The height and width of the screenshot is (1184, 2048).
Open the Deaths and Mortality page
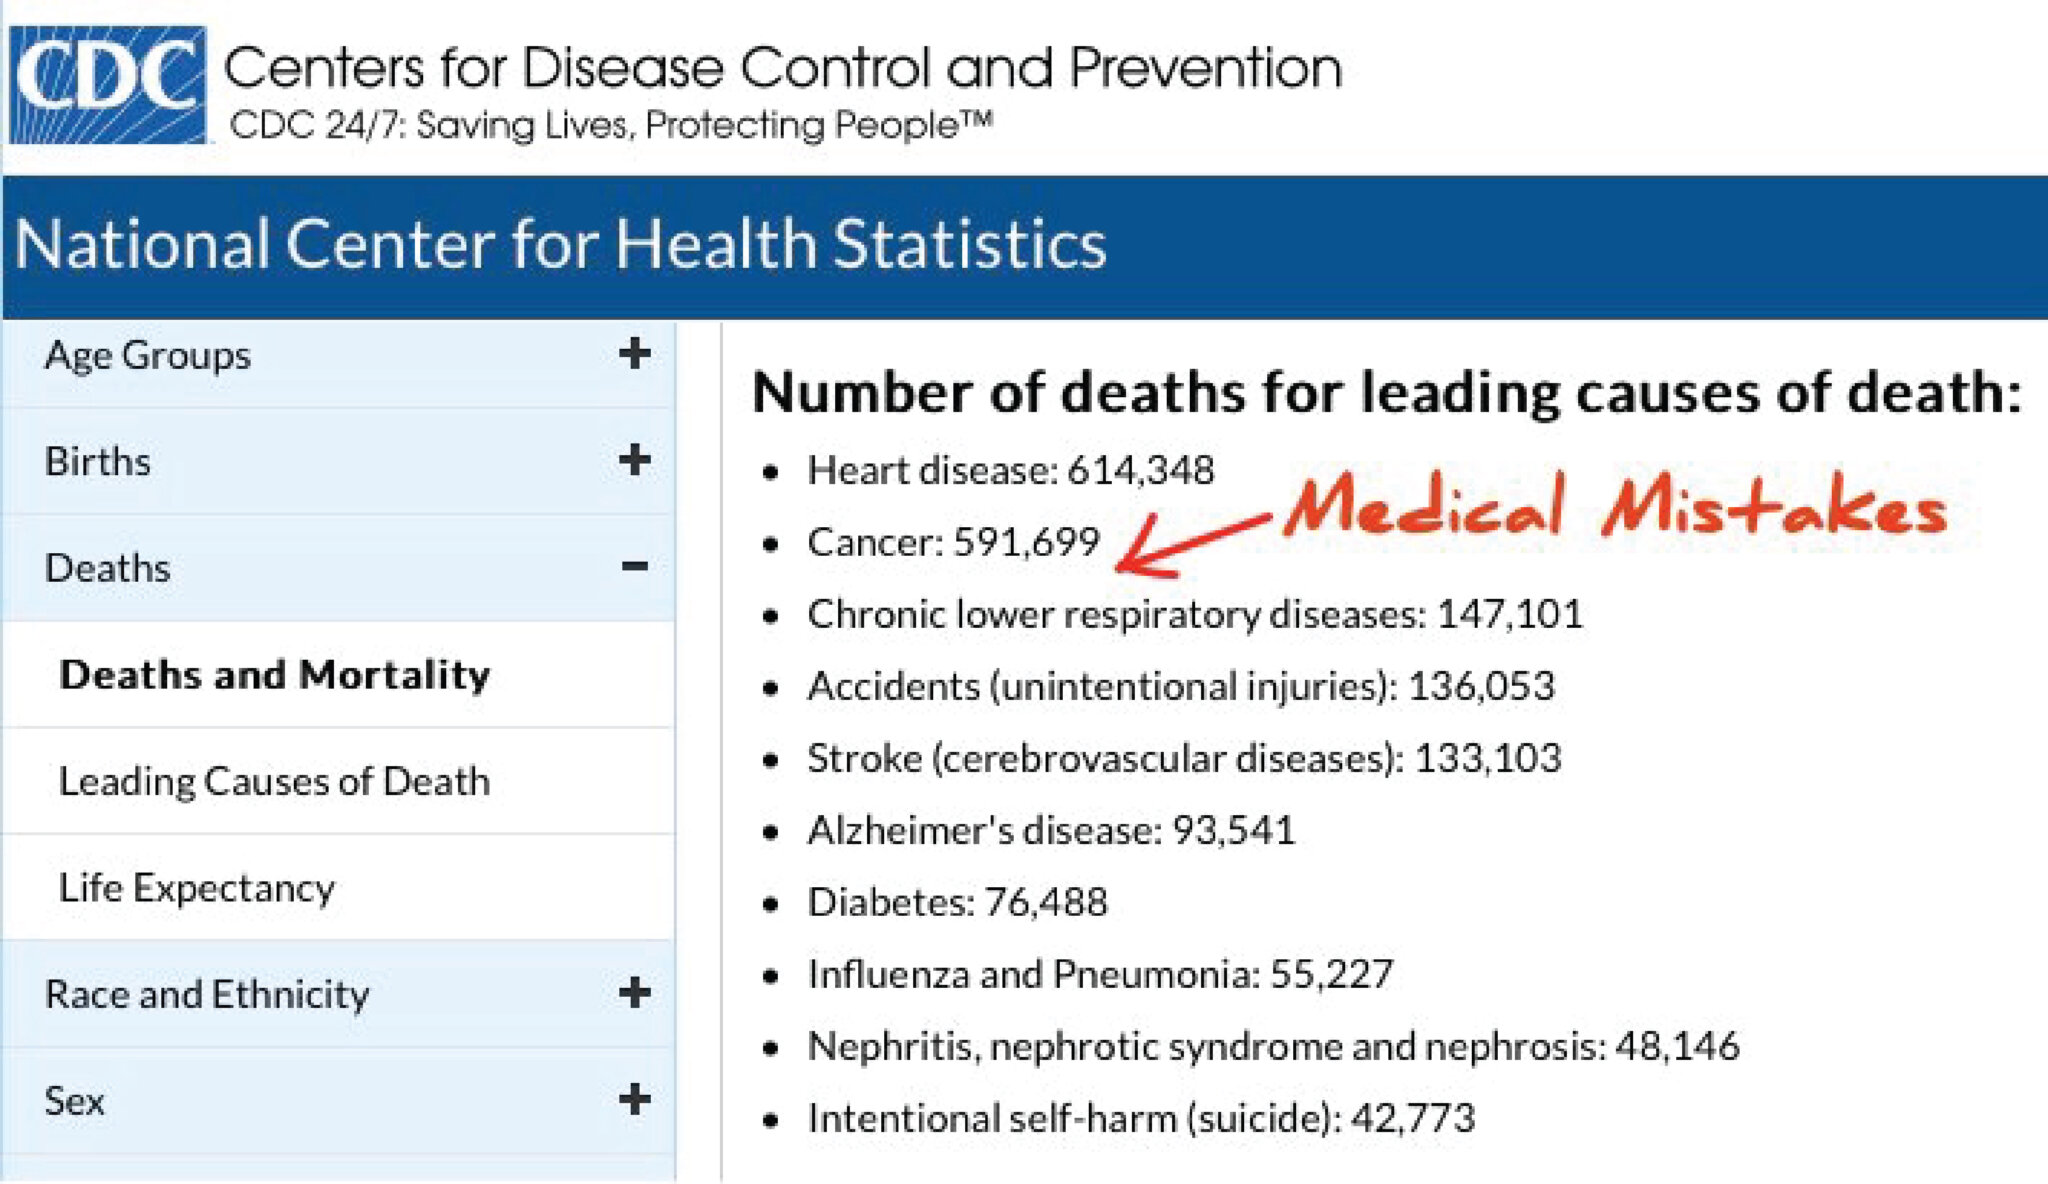(274, 674)
